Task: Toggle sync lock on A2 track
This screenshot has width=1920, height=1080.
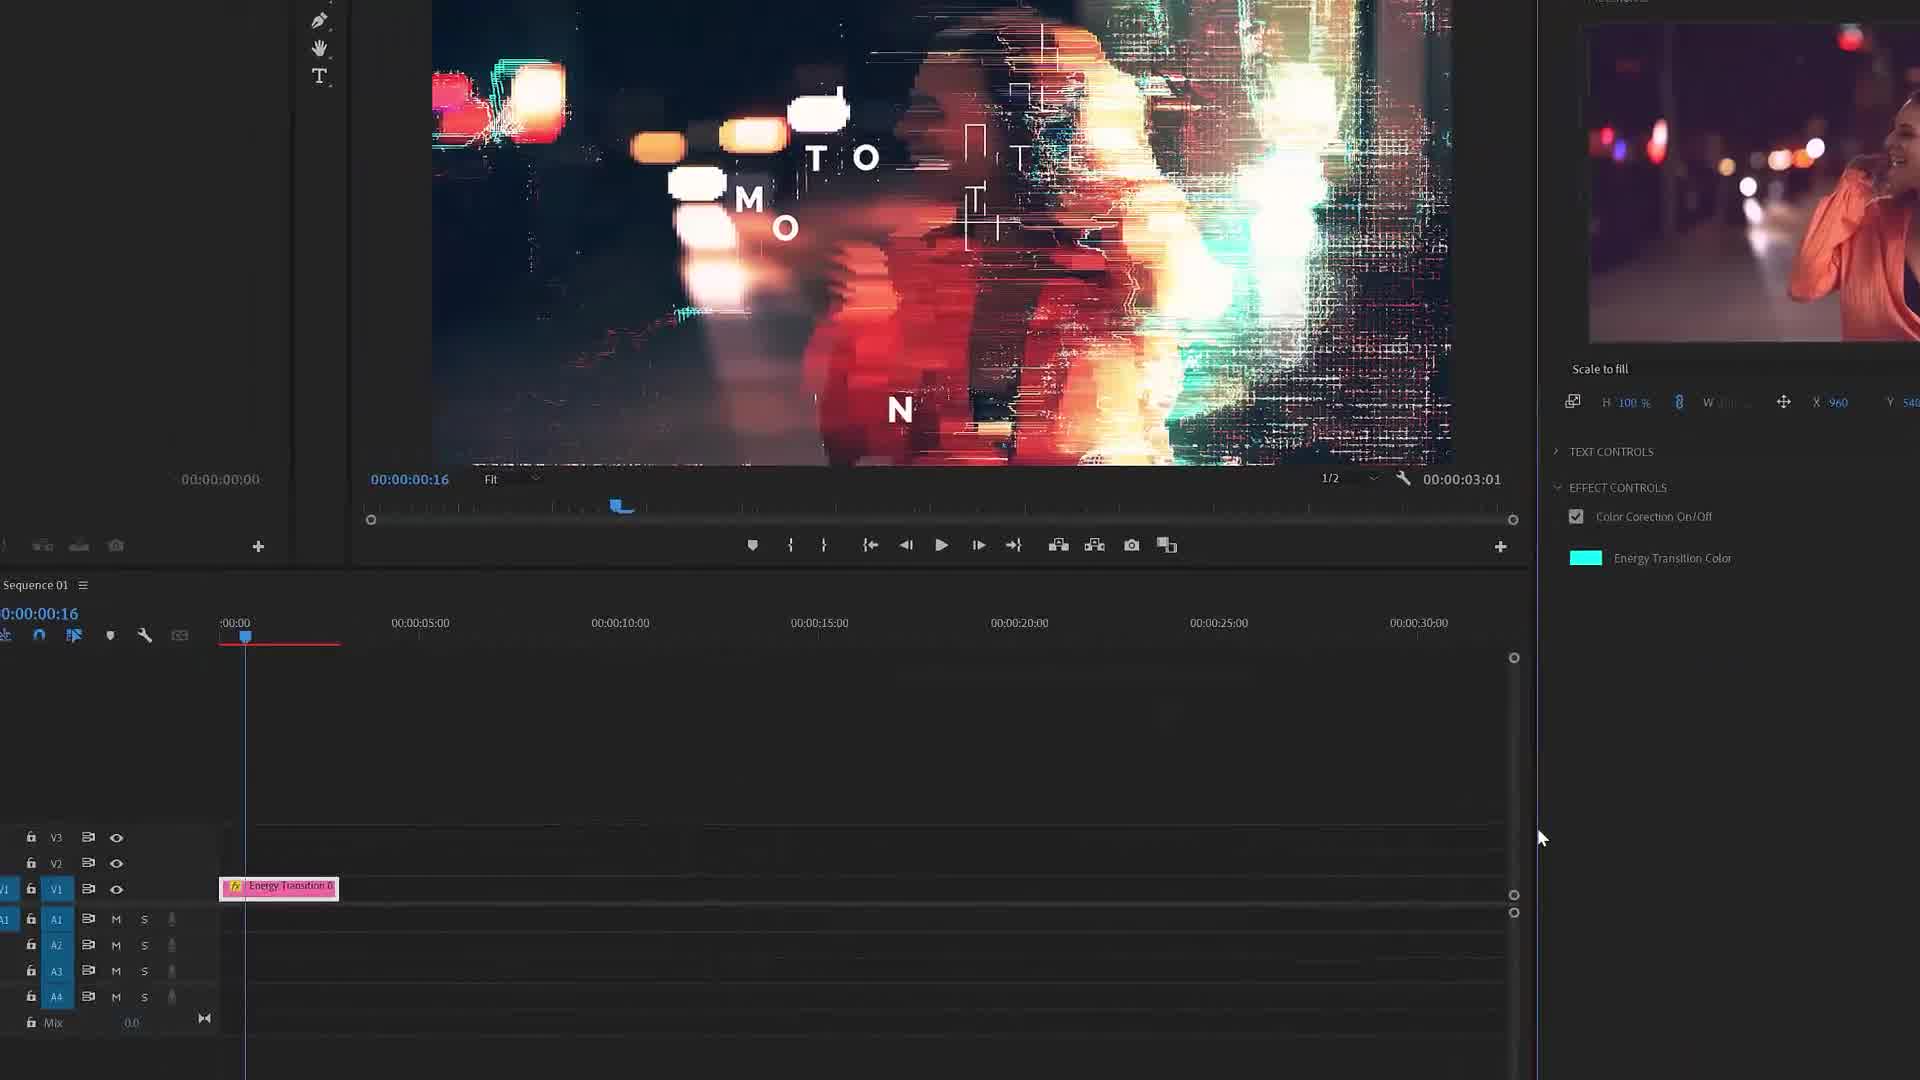Action: [88, 945]
